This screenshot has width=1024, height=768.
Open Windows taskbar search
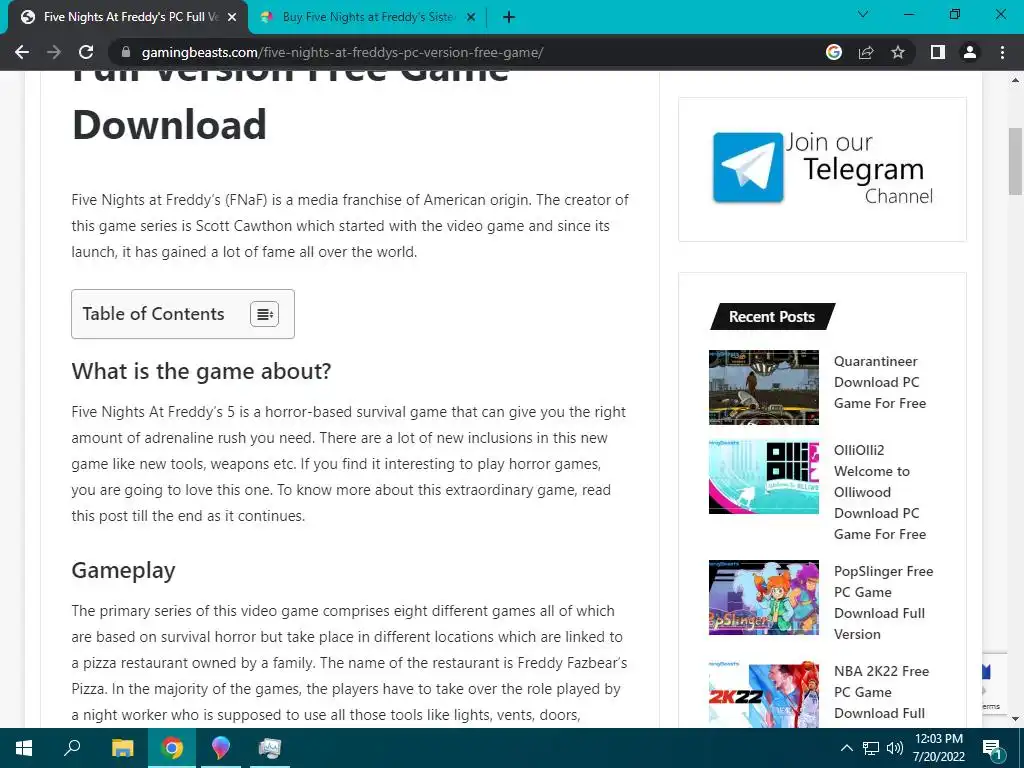pos(72,748)
